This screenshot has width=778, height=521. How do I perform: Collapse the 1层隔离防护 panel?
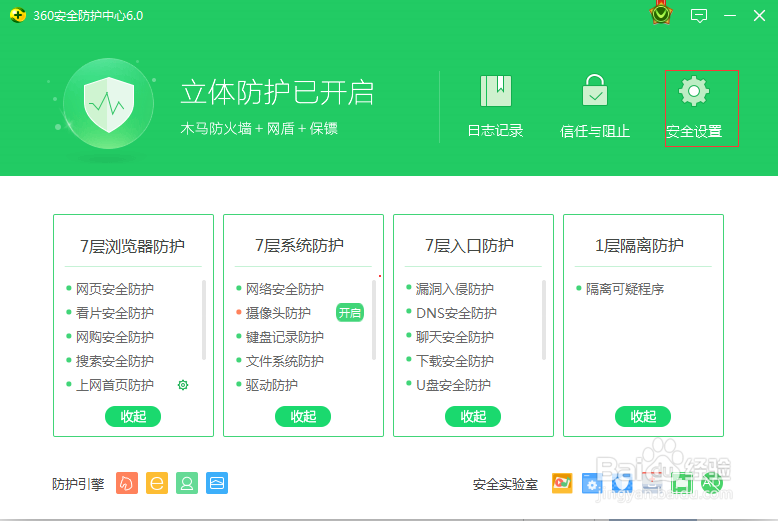(643, 416)
